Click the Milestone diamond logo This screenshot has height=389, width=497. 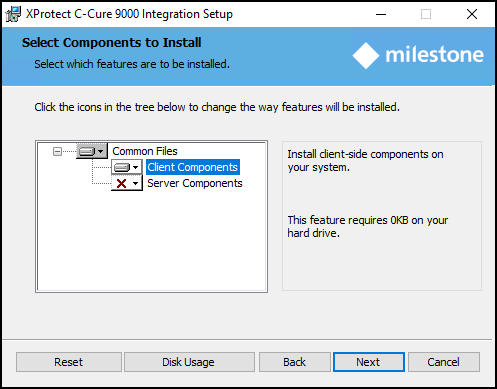point(366,55)
